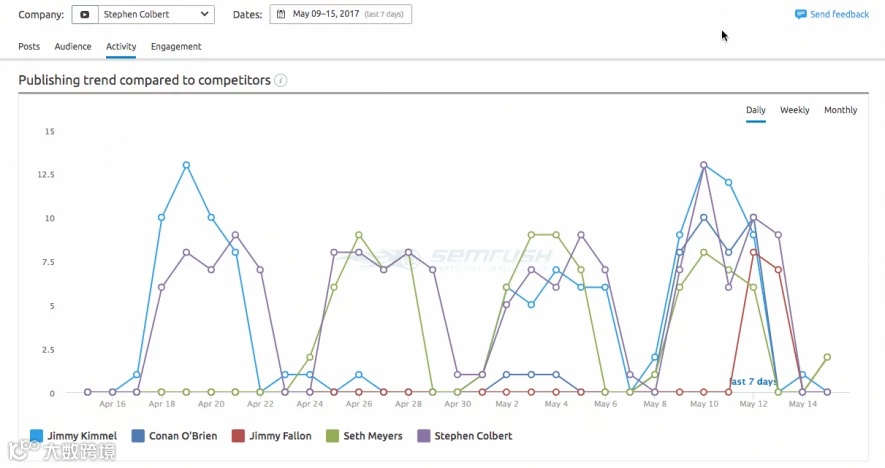Screen dimensions: 885x468
Task: Click the 12.5 y-axis label
Action: point(46,174)
